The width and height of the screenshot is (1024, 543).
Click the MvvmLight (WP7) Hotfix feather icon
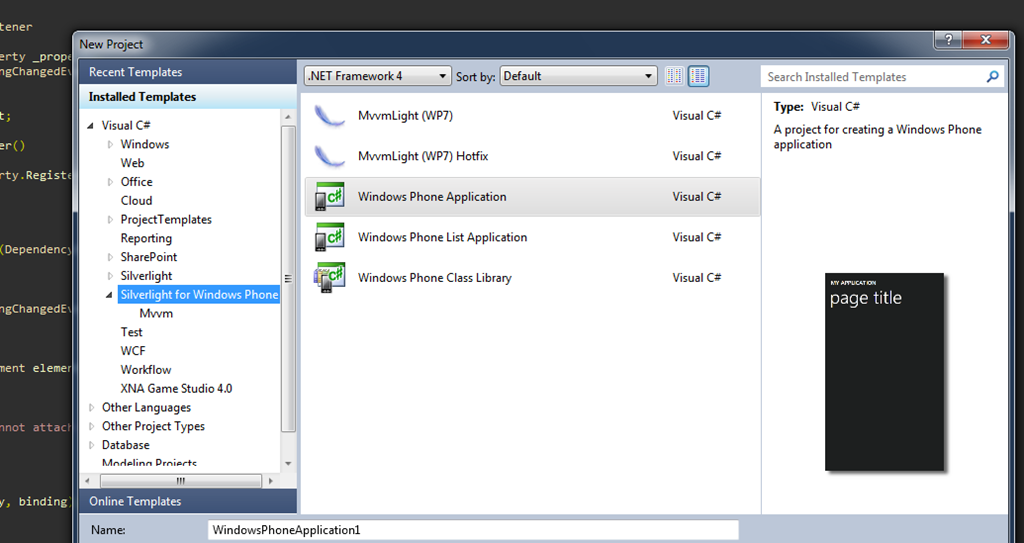[330, 157]
